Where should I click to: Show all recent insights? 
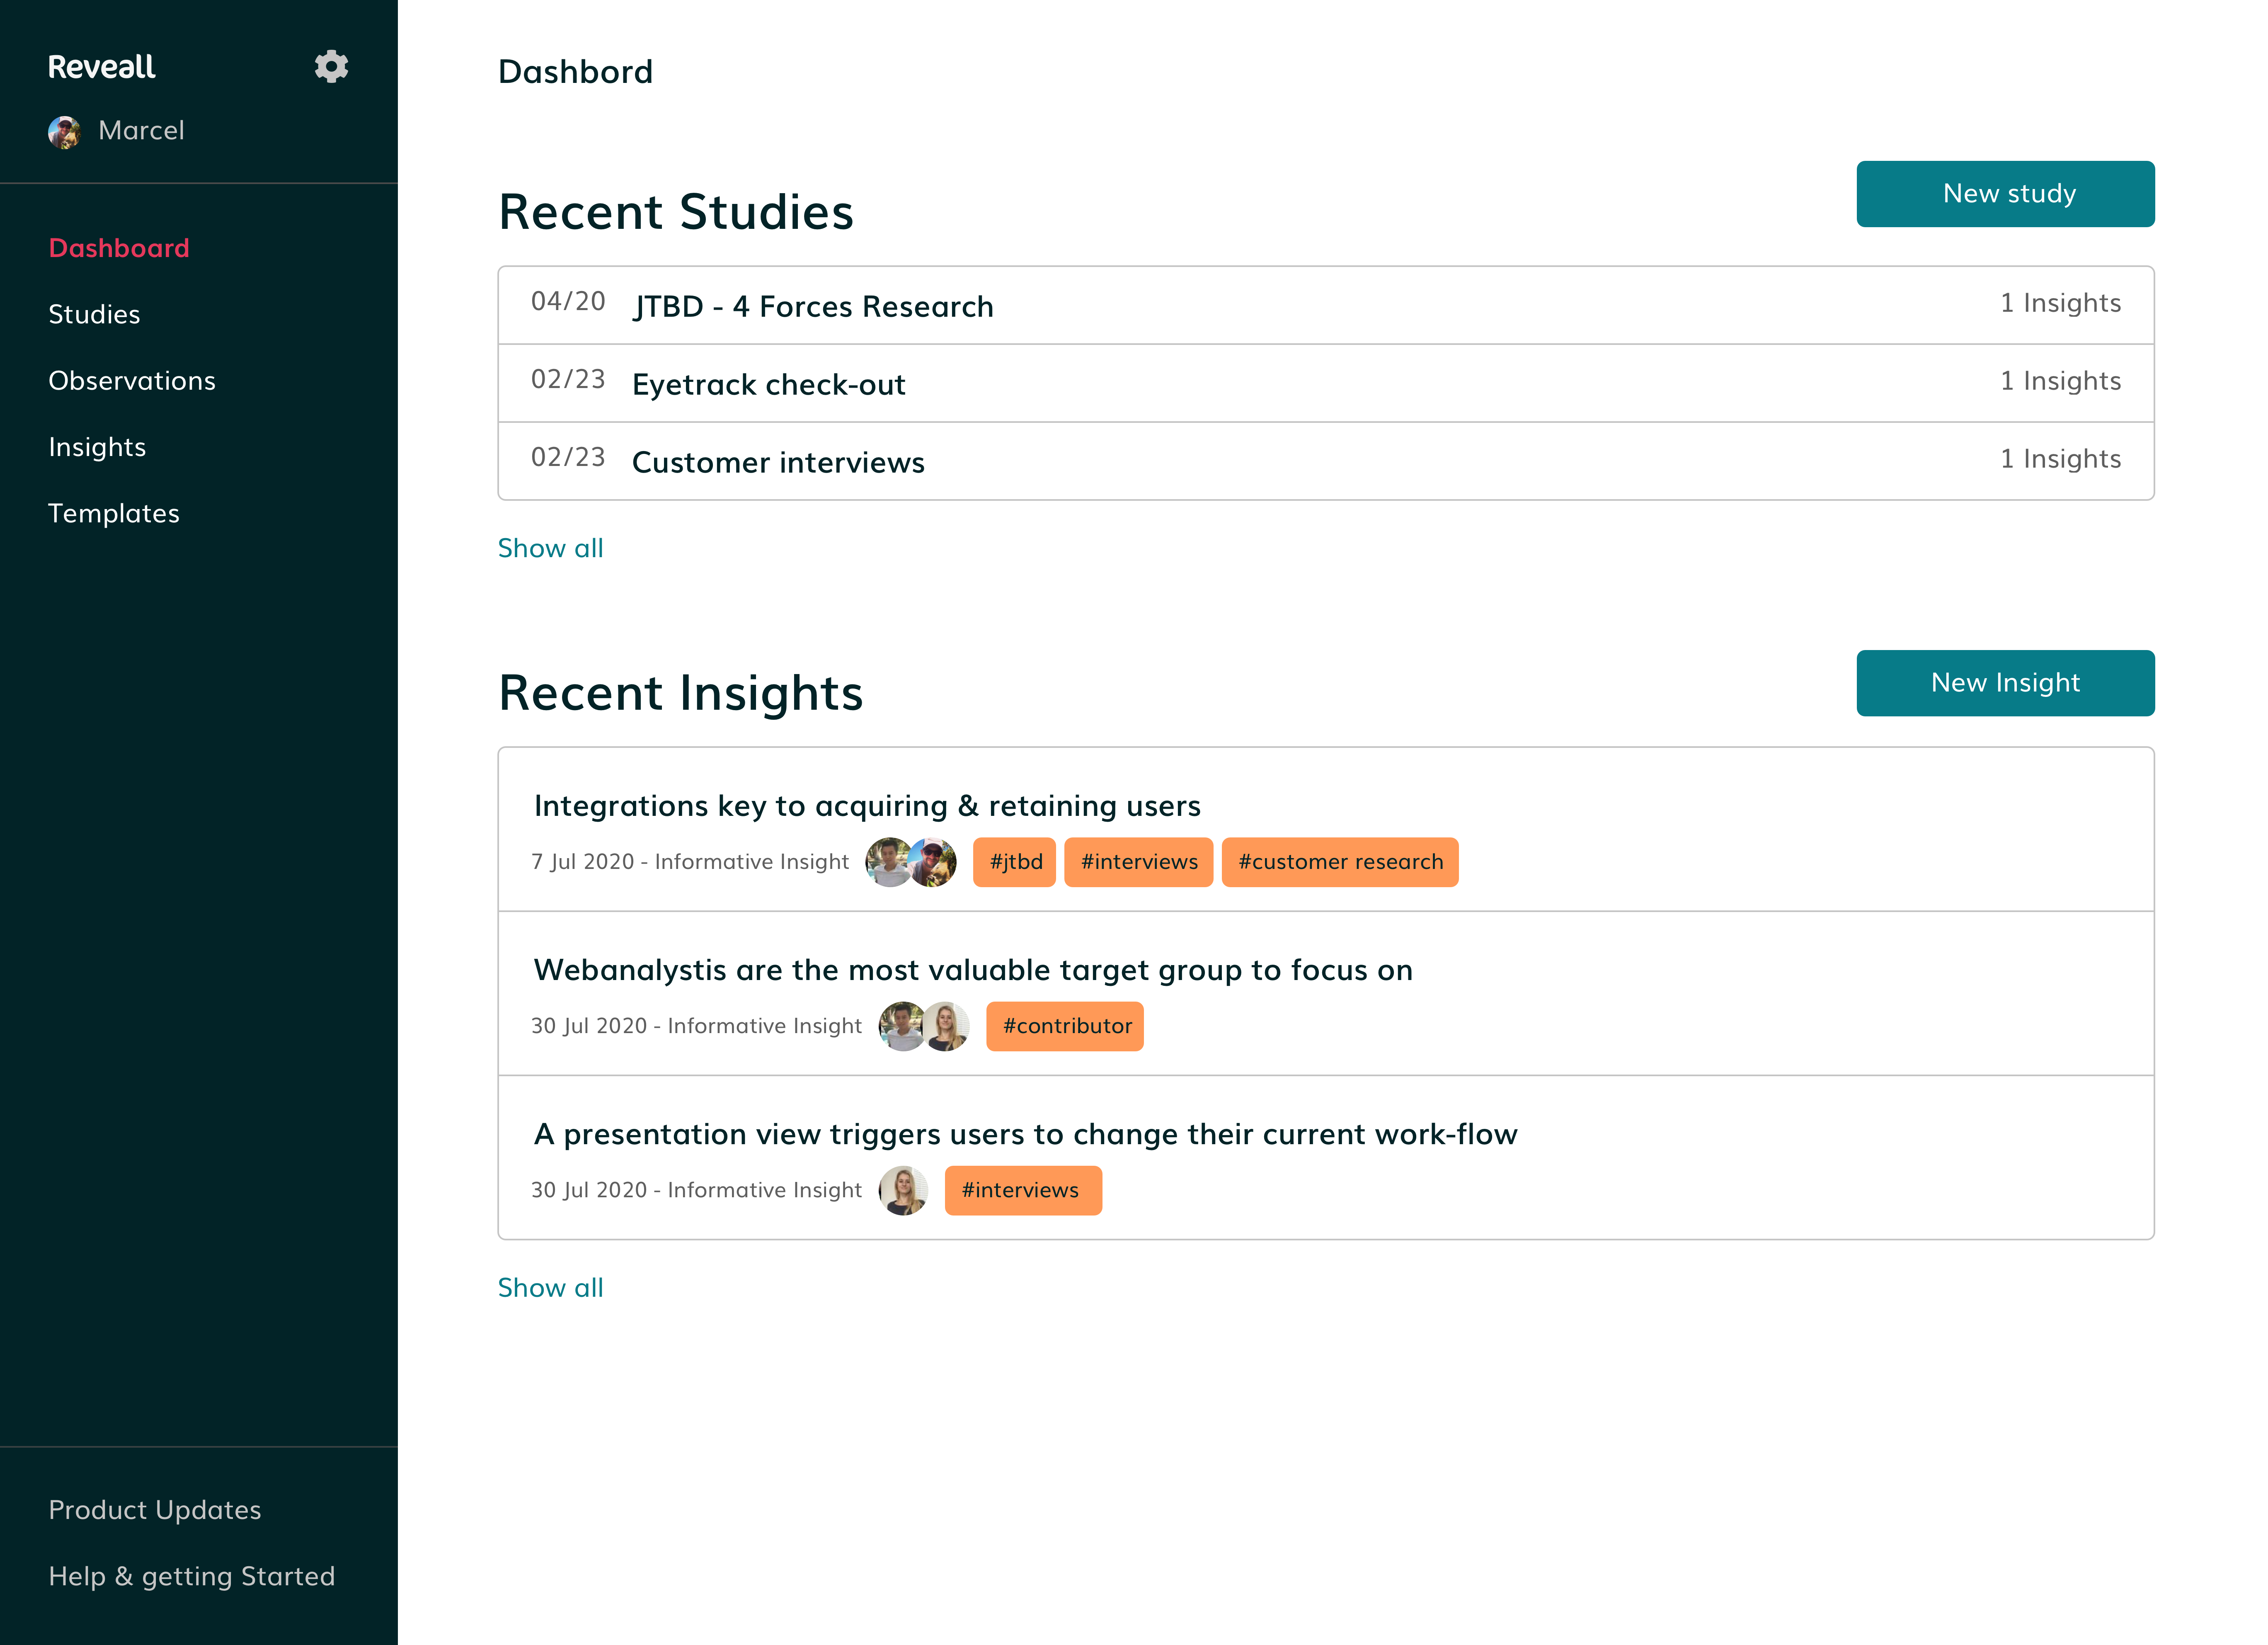click(x=550, y=1288)
